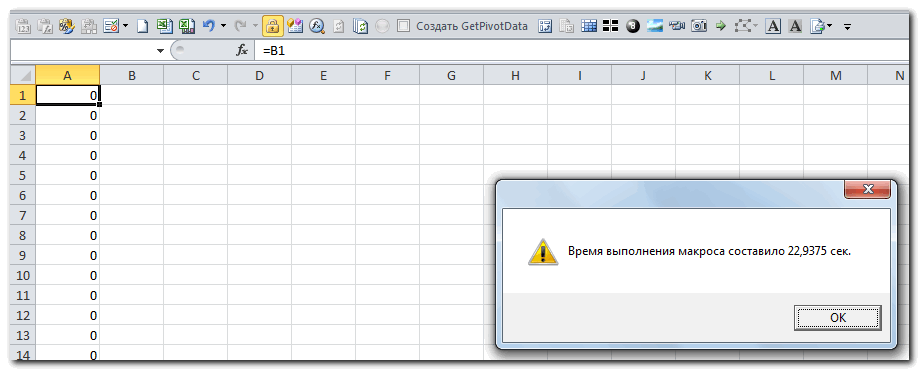Toggle the highlighted padlock button
Screen dimensions: 920x371
pos(273,26)
